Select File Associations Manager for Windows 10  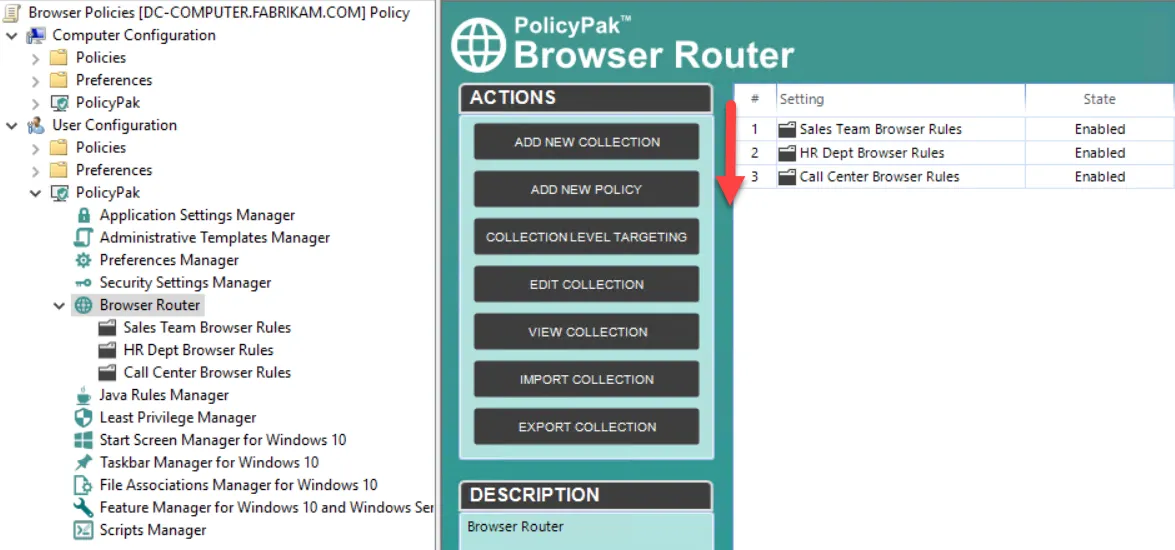coord(238,485)
